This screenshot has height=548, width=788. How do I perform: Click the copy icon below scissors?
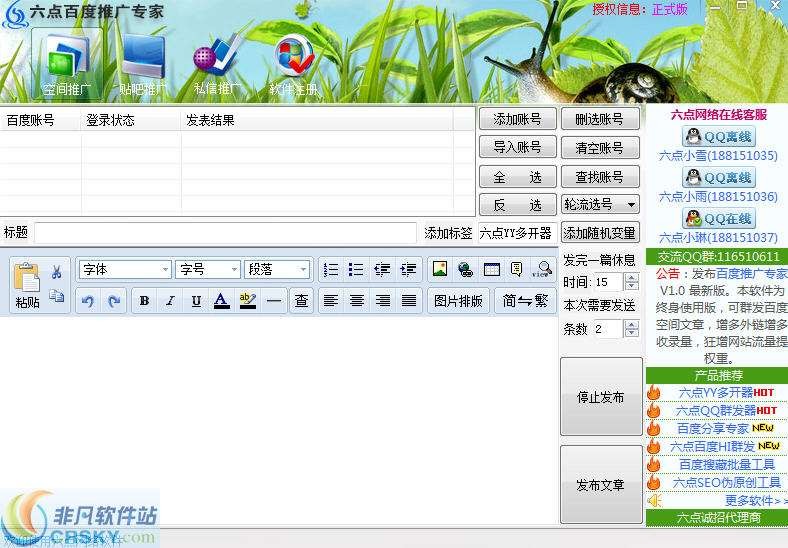tap(56, 296)
